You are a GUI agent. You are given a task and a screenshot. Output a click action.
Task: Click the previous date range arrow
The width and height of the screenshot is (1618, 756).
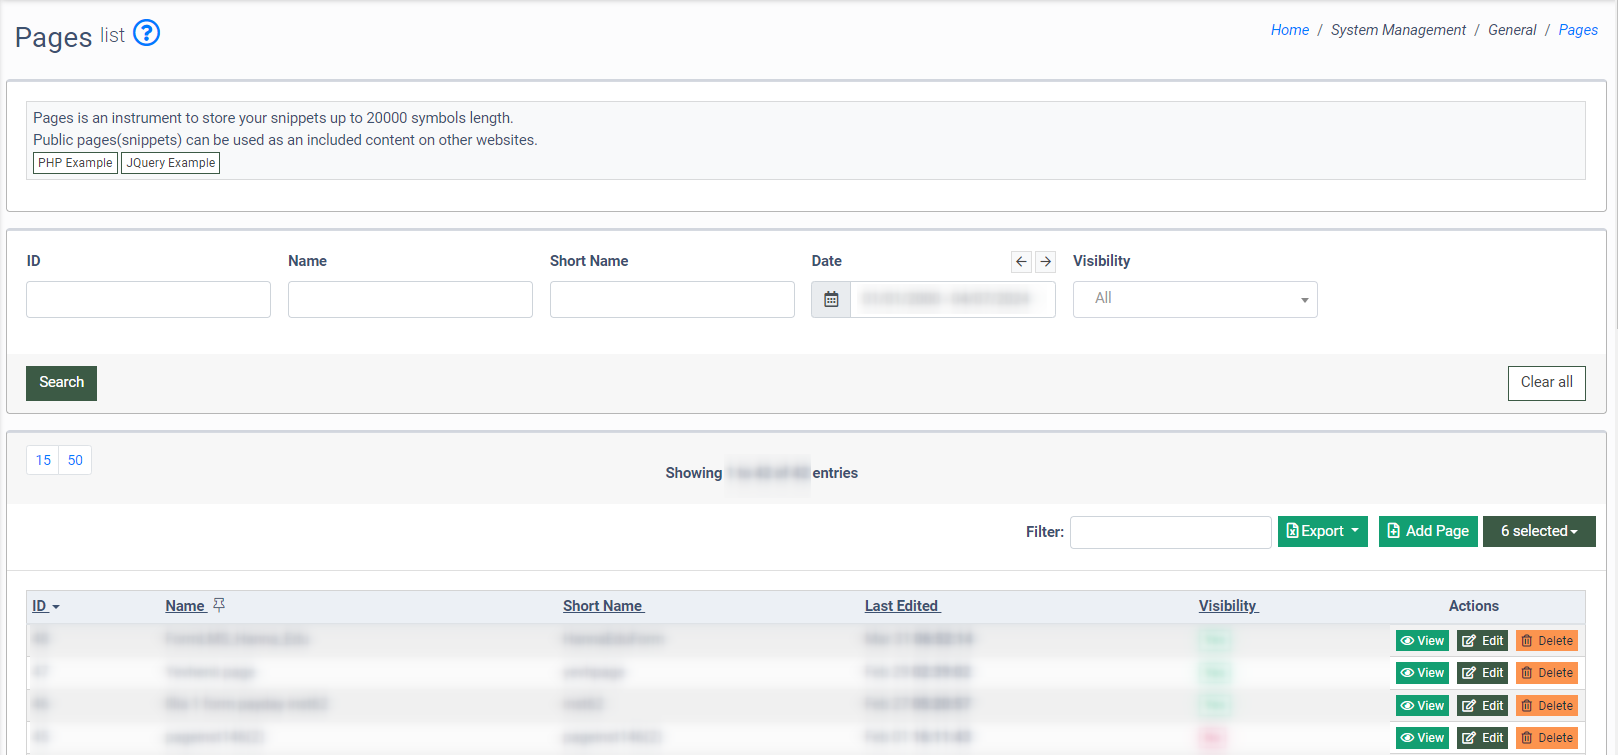tap(1021, 262)
